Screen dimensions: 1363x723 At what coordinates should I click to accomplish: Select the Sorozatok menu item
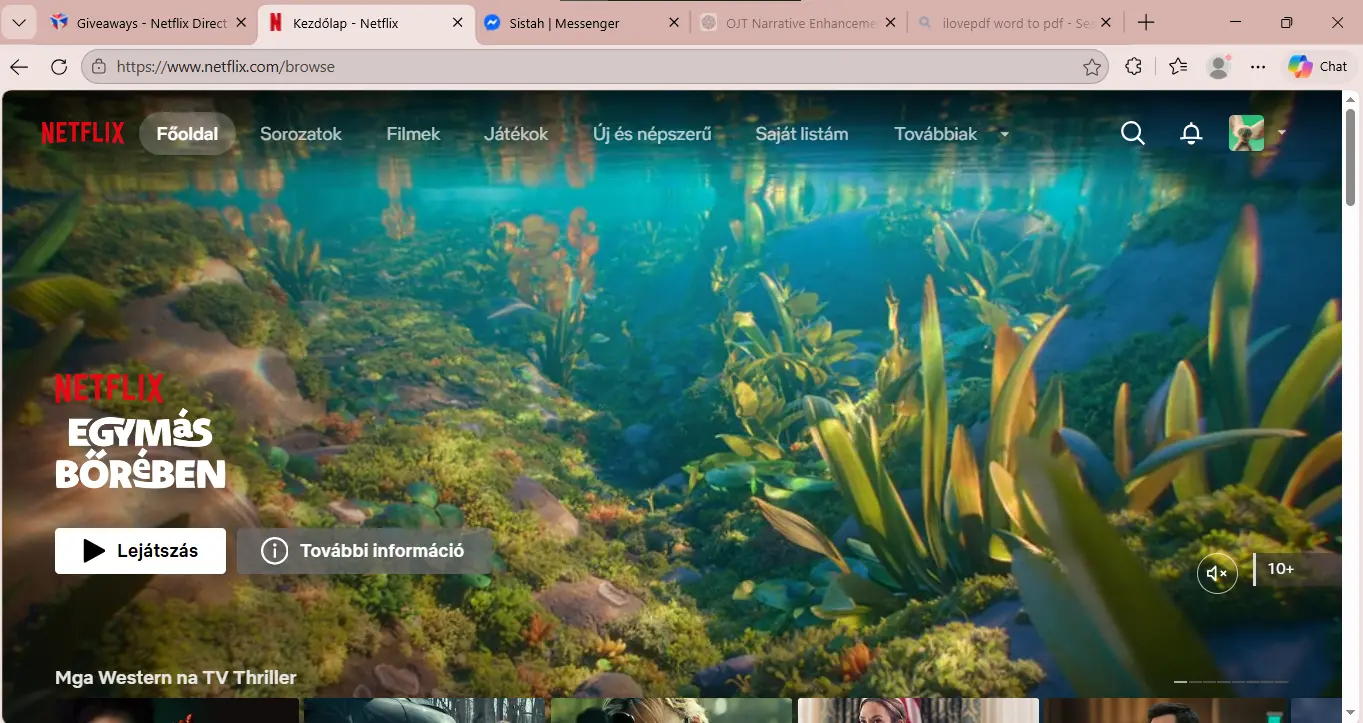[x=301, y=133]
